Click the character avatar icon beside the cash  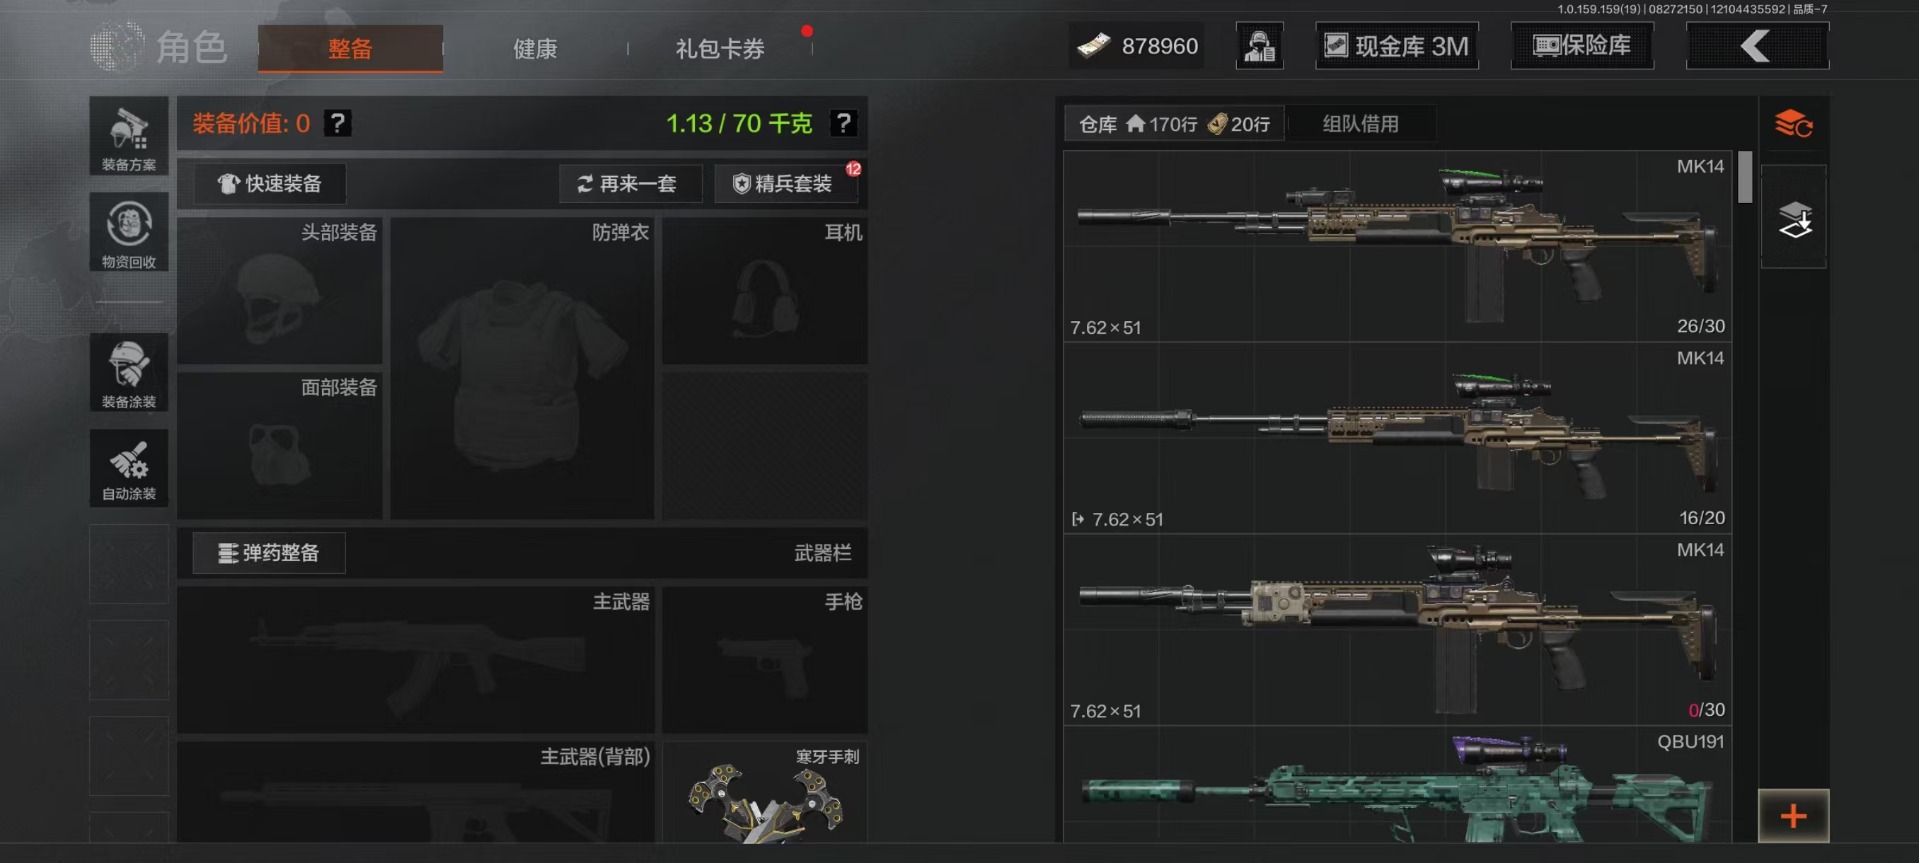point(1260,46)
